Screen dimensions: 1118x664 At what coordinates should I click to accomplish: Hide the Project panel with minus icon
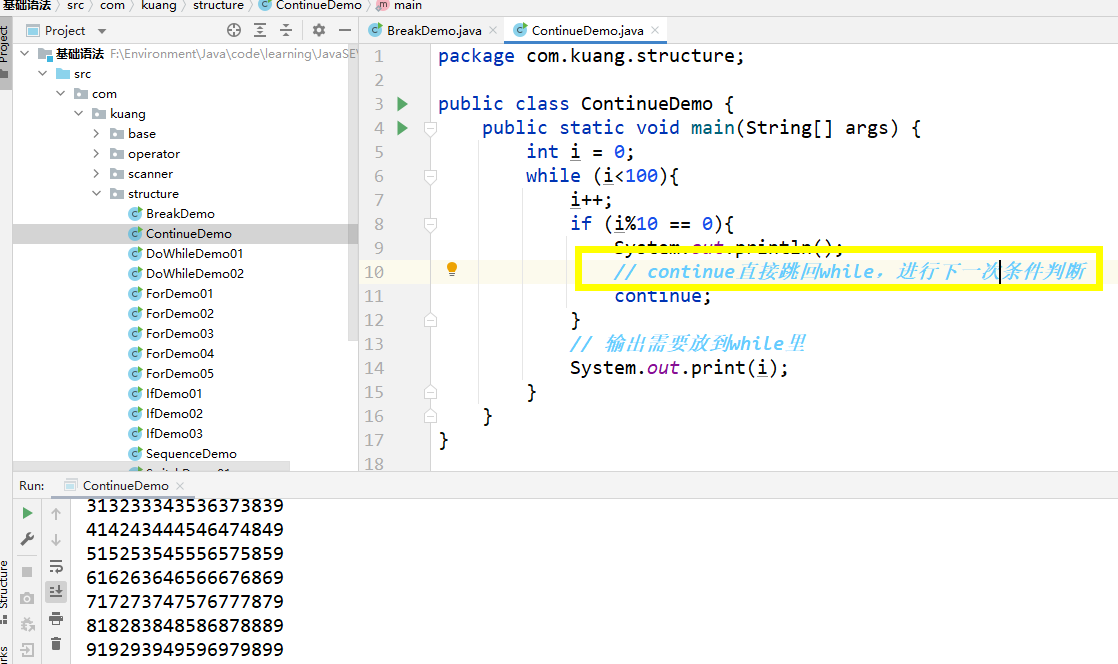[x=345, y=30]
